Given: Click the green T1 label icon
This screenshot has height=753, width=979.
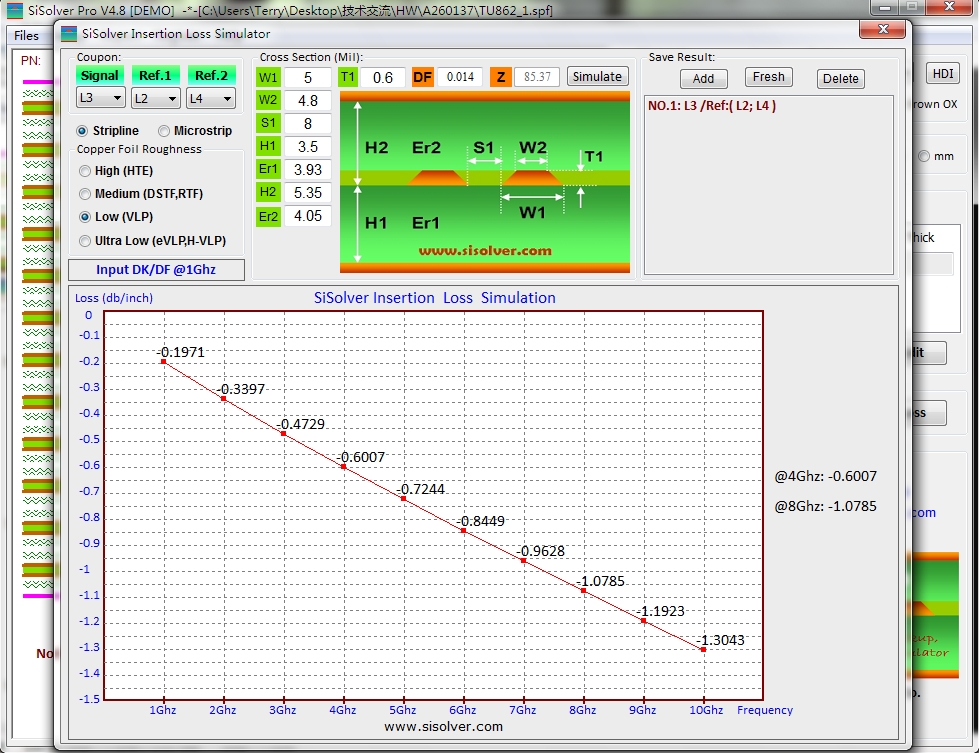Looking at the screenshot, I should 347,78.
